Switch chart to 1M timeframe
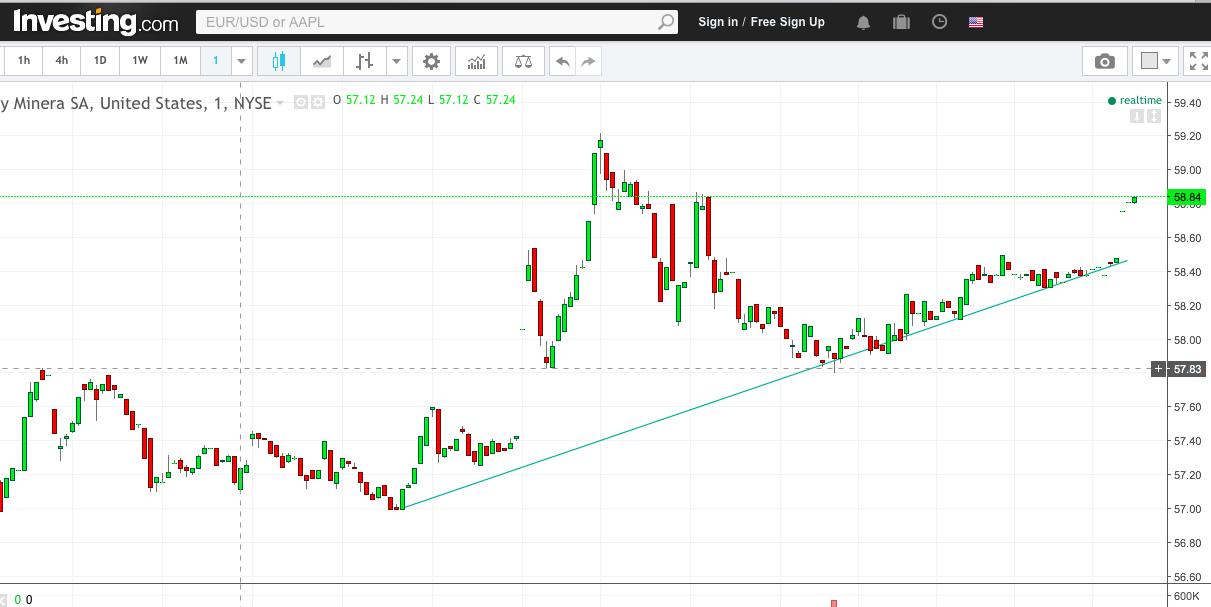Viewport: 1211px width, 607px height. (x=180, y=61)
